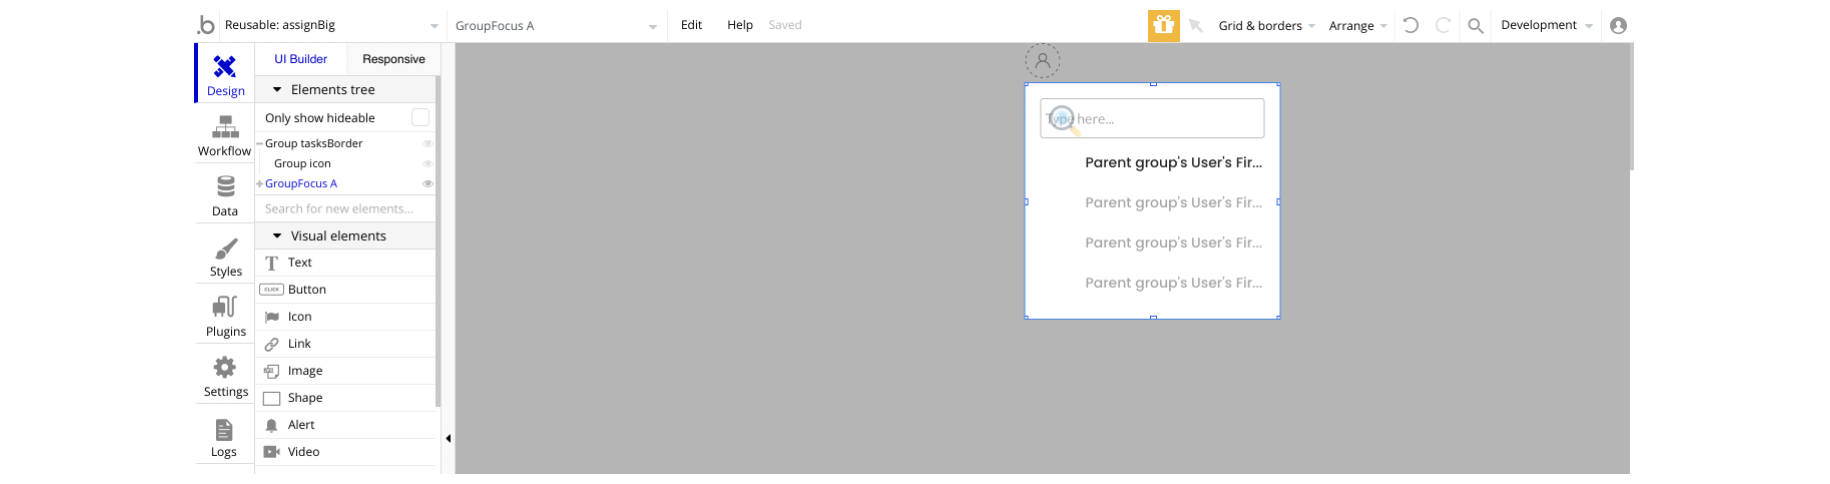The height and width of the screenshot is (484, 1830).
Task: Open the Data section icon
Action: coord(226,187)
